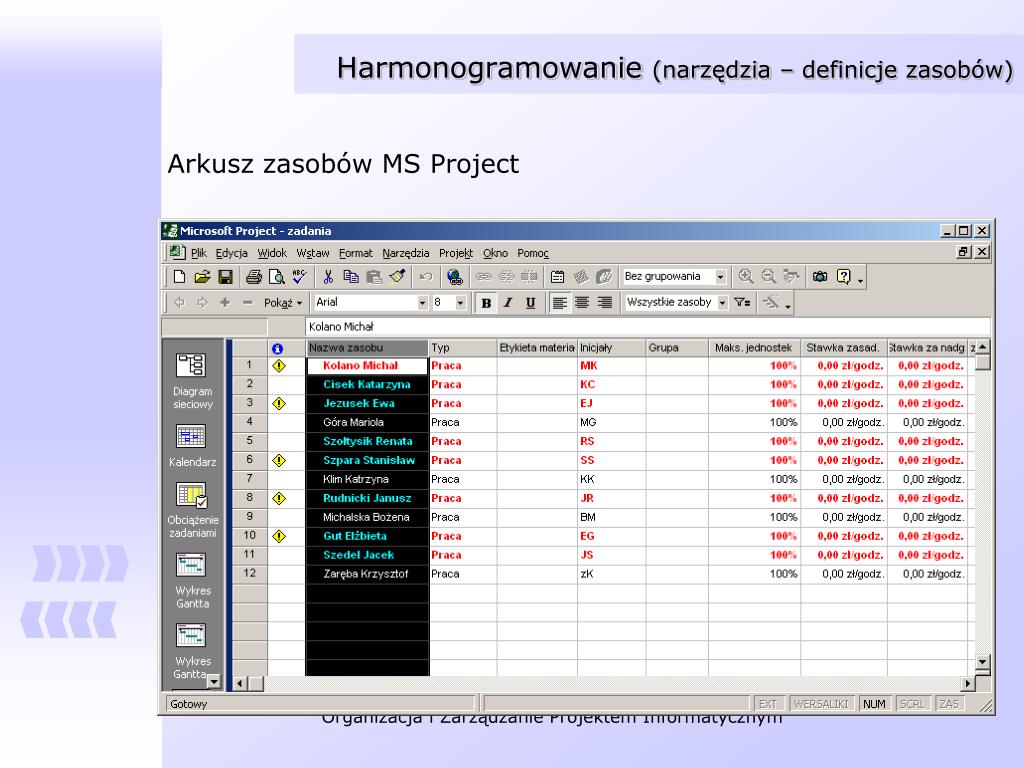
Task: Open the Narzędzia menu
Action: pyautogui.click(x=406, y=253)
